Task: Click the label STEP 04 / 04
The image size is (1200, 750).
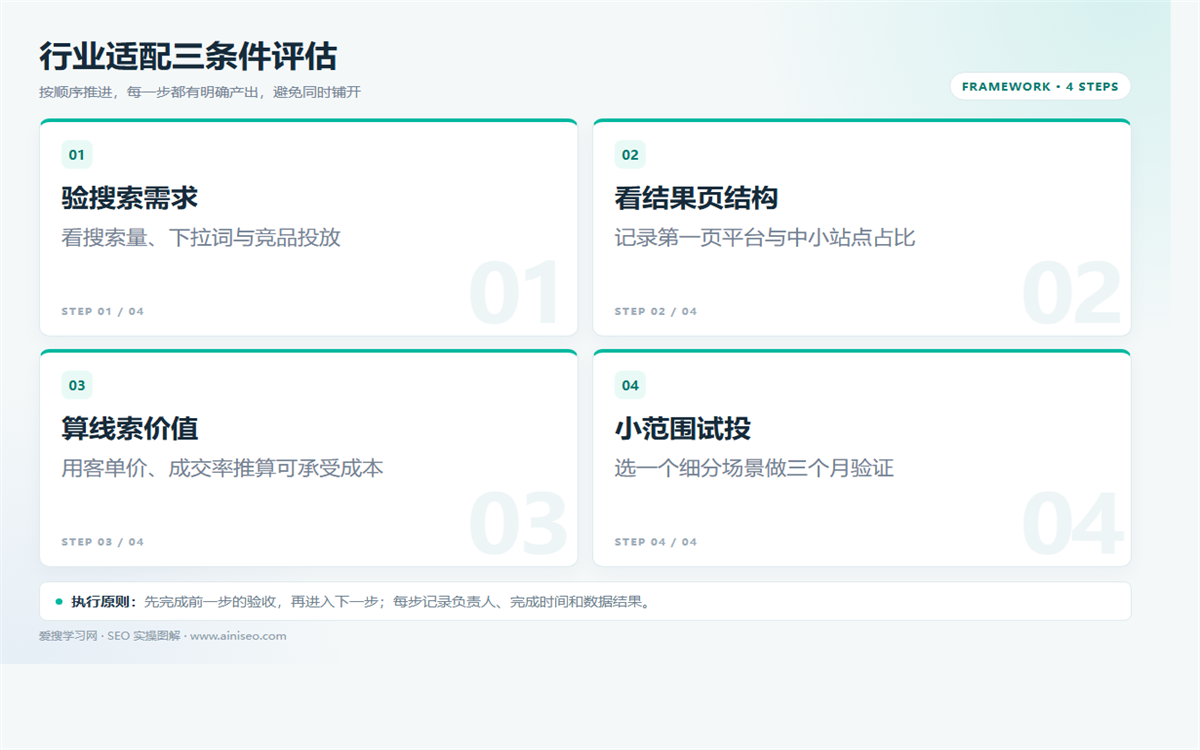Action: (656, 542)
